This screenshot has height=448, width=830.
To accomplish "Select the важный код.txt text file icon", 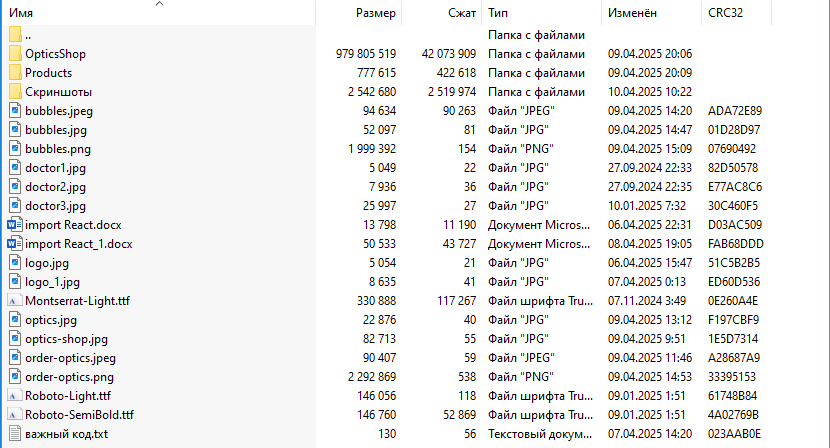I will tap(14, 434).
